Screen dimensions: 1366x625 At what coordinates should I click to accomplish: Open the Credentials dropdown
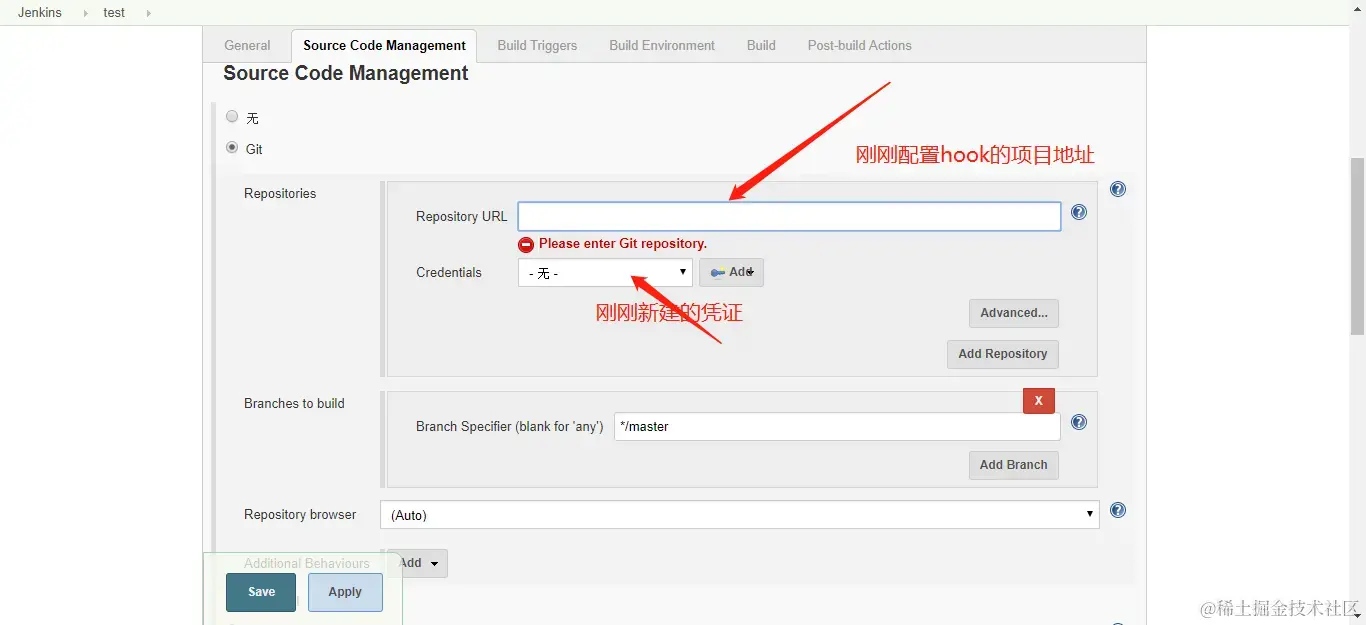pyautogui.click(x=605, y=272)
